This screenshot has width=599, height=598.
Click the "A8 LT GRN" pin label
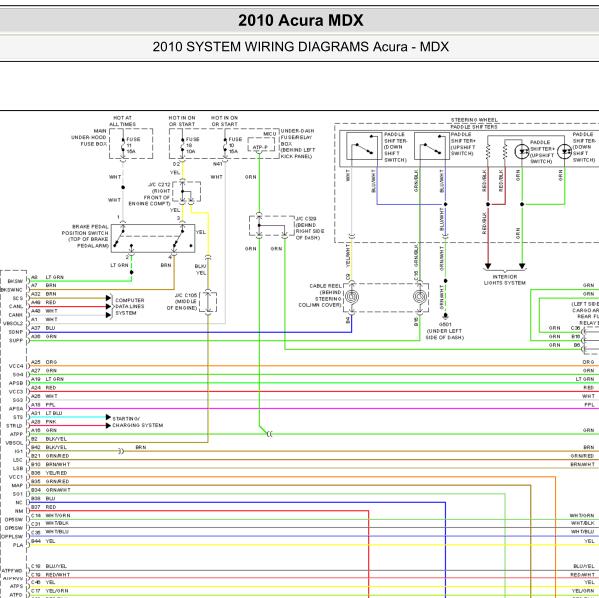pos(47,277)
